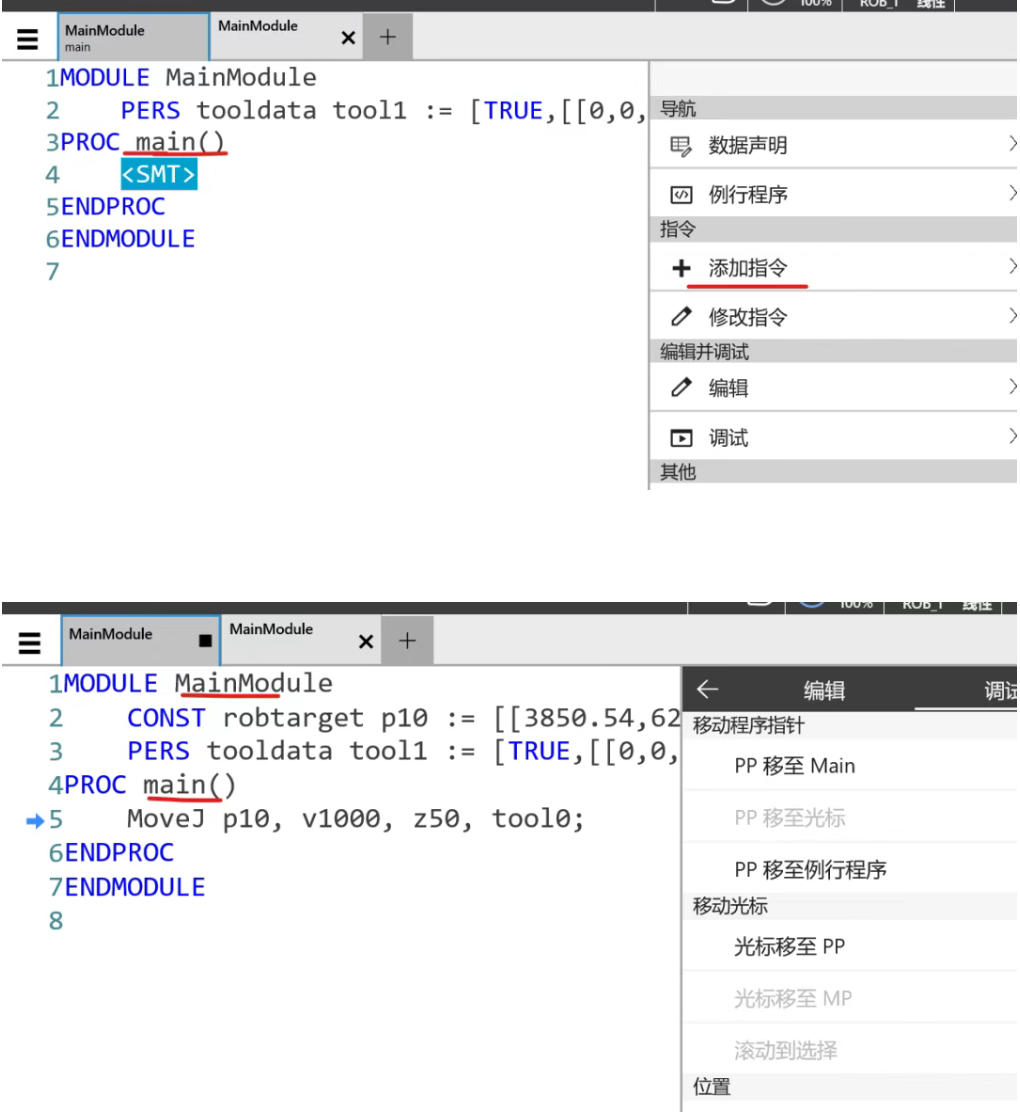This screenshot has height=1113, width=1020.
Task: Choose PP 移至 Main
Action: click(x=794, y=766)
